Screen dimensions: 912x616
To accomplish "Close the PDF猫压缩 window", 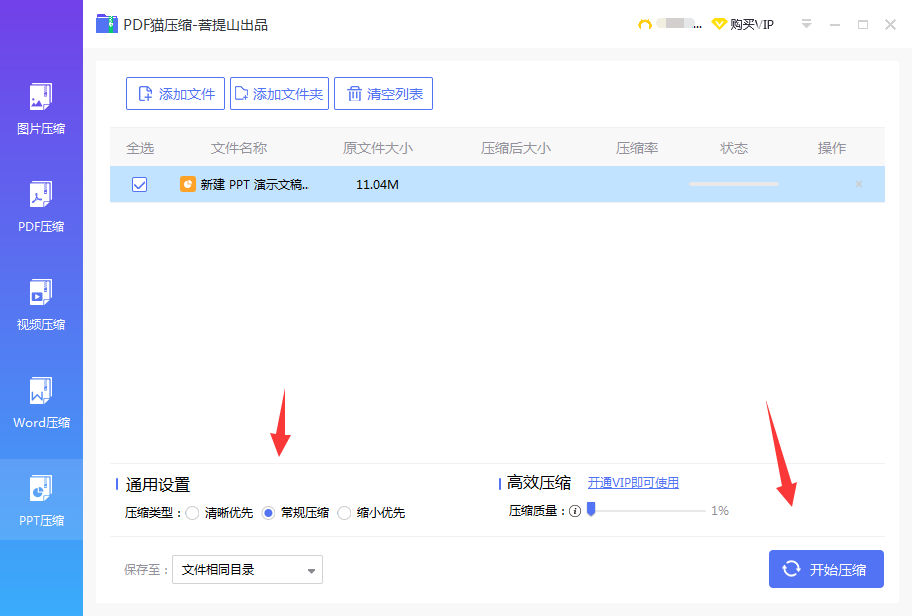I will [890, 24].
